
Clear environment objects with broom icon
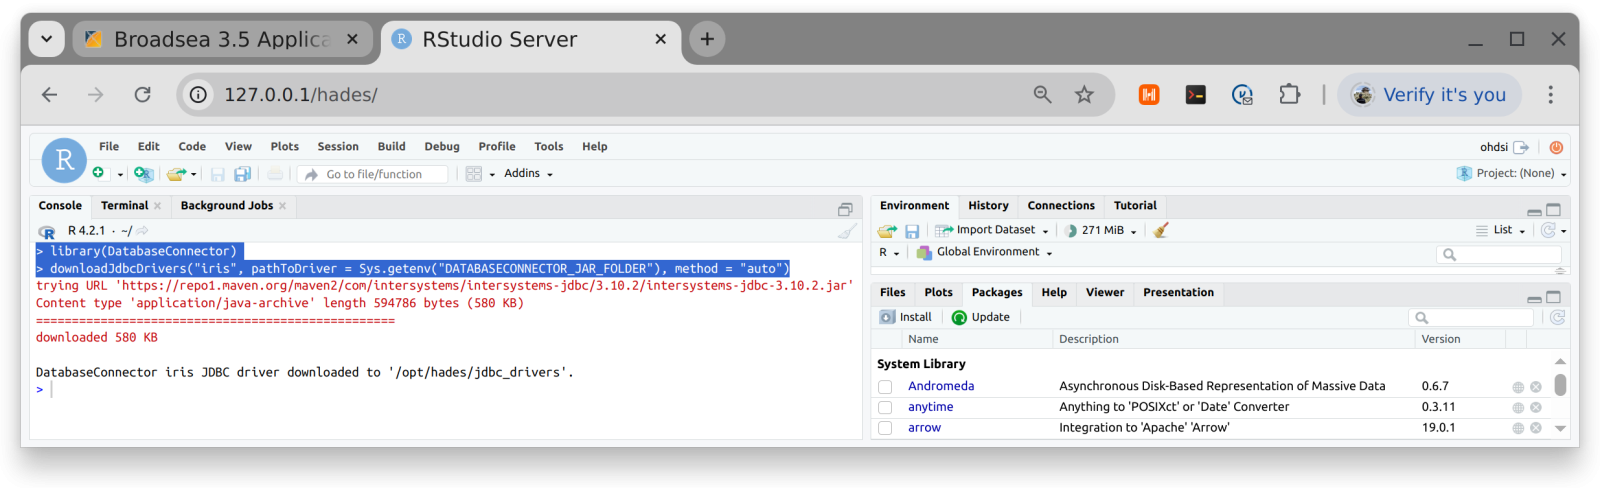1160,230
